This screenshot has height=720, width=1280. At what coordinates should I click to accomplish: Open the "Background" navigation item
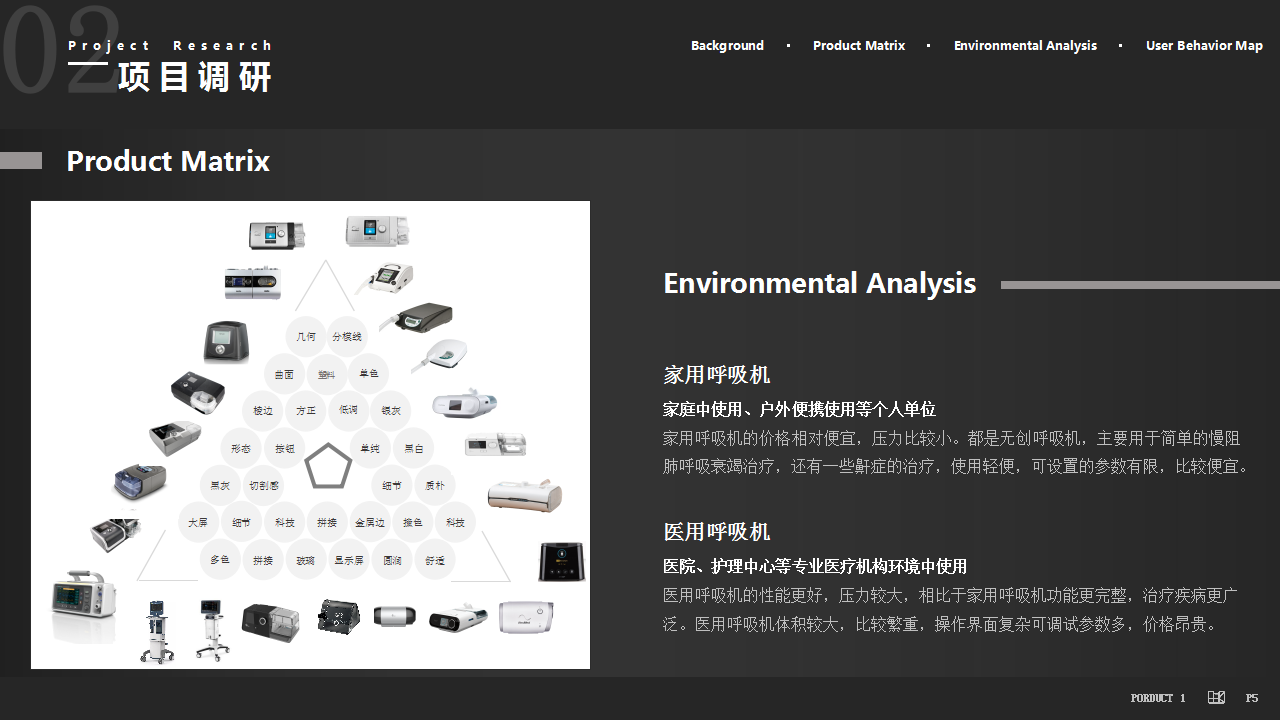pyautogui.click(x=727, y=45)
